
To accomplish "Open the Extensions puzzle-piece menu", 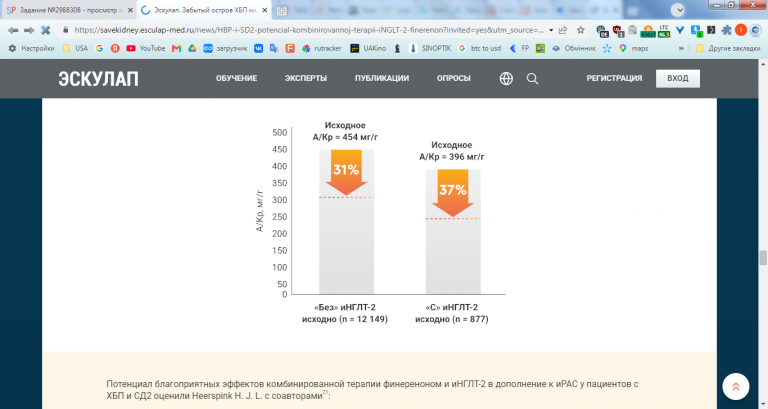I will click(726, 30).
